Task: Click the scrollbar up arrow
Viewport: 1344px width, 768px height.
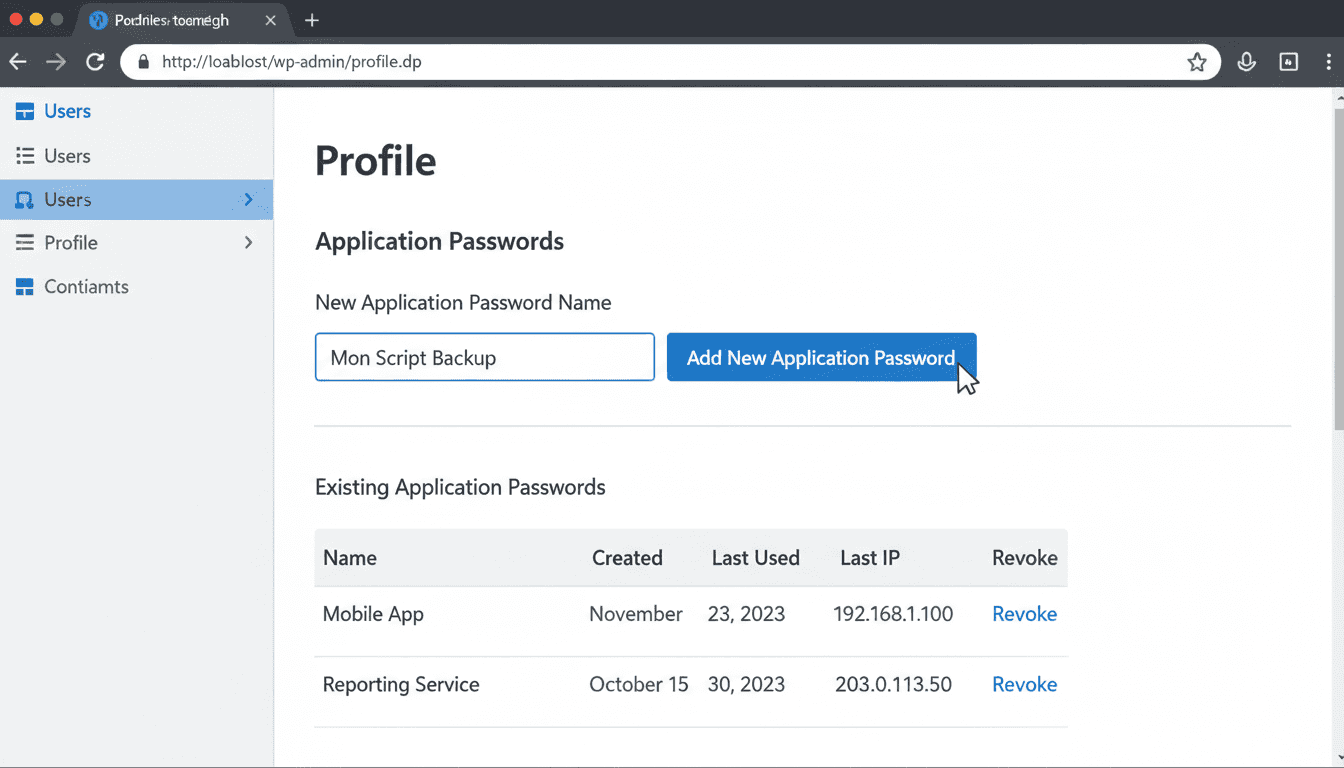Action: coord(1339,98)
